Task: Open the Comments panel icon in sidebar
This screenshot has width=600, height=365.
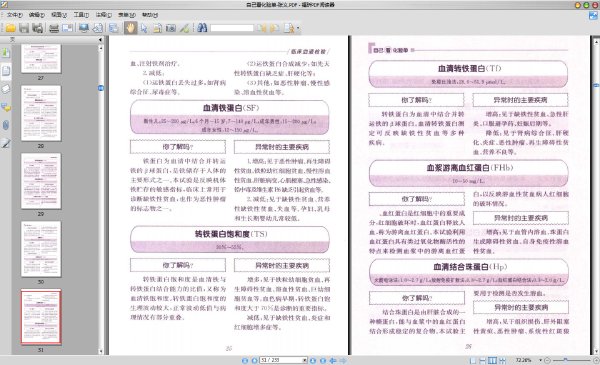Action: tap(6, 107)
